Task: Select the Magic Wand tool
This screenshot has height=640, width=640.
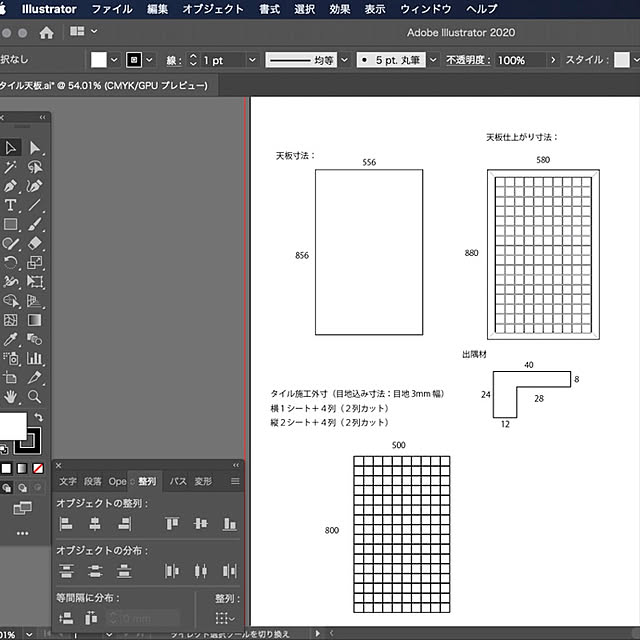Action: [11, 167]
